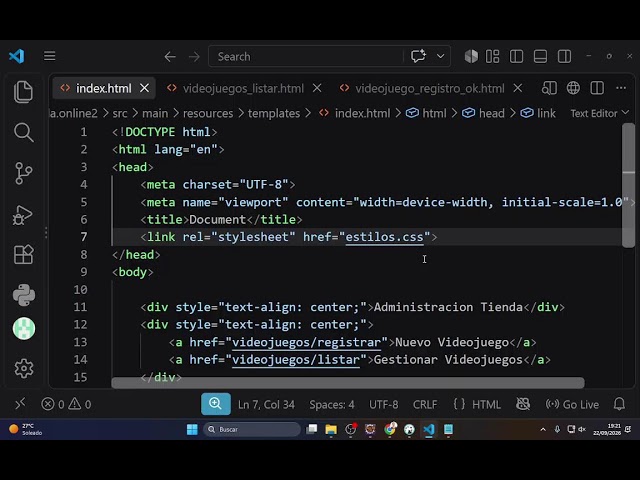Click the zoom magnifier status item
The height and width of the screenshot is (480, 640).
pyautogui.click(x=216, y=404)
